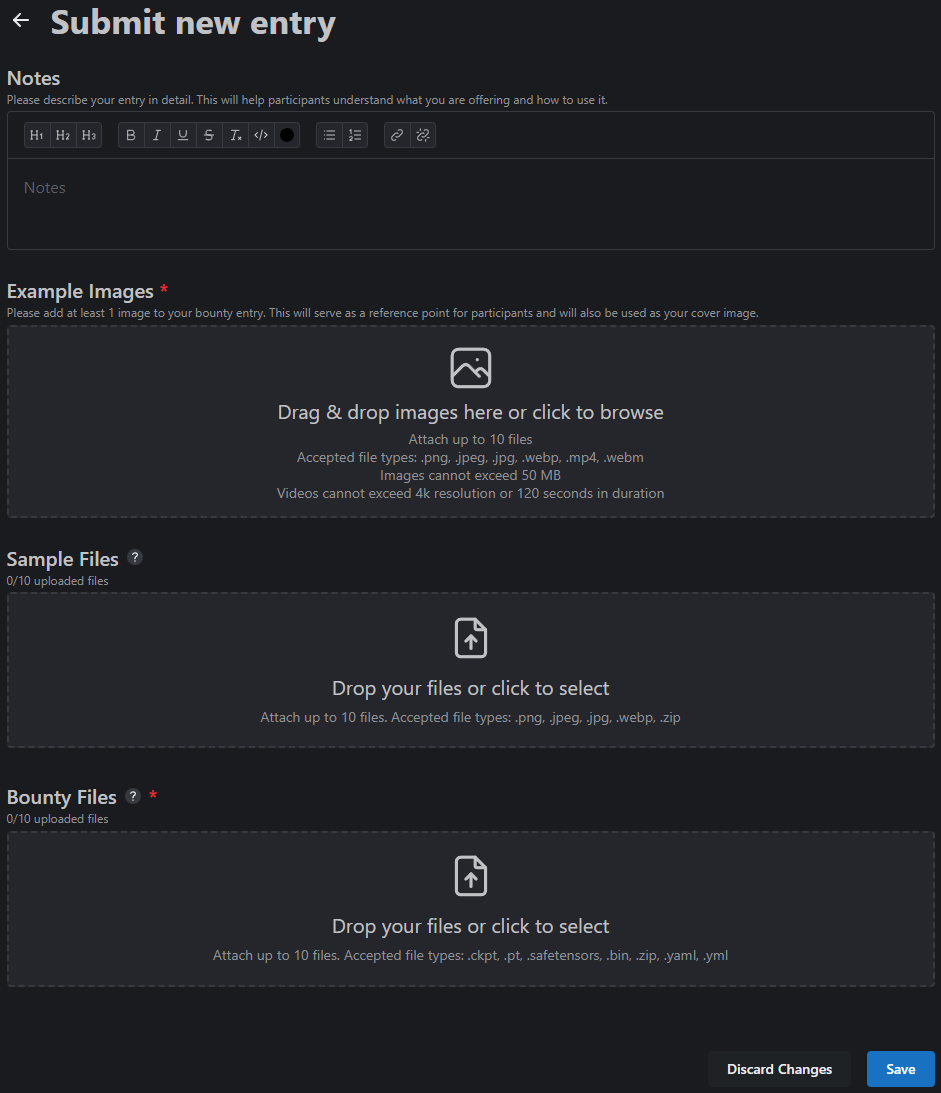Apply Heading 1 format in Notes toolbar

pos(37,135)
